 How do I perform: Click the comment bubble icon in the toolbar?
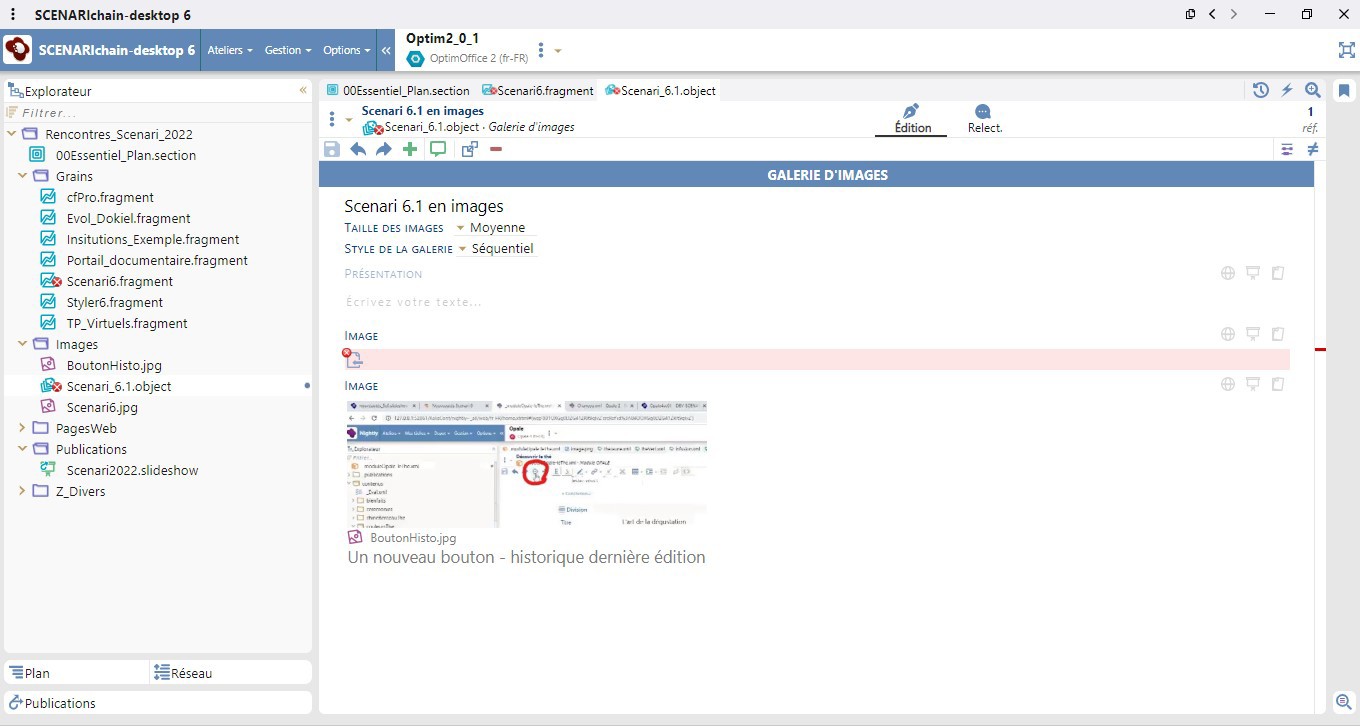438,149
